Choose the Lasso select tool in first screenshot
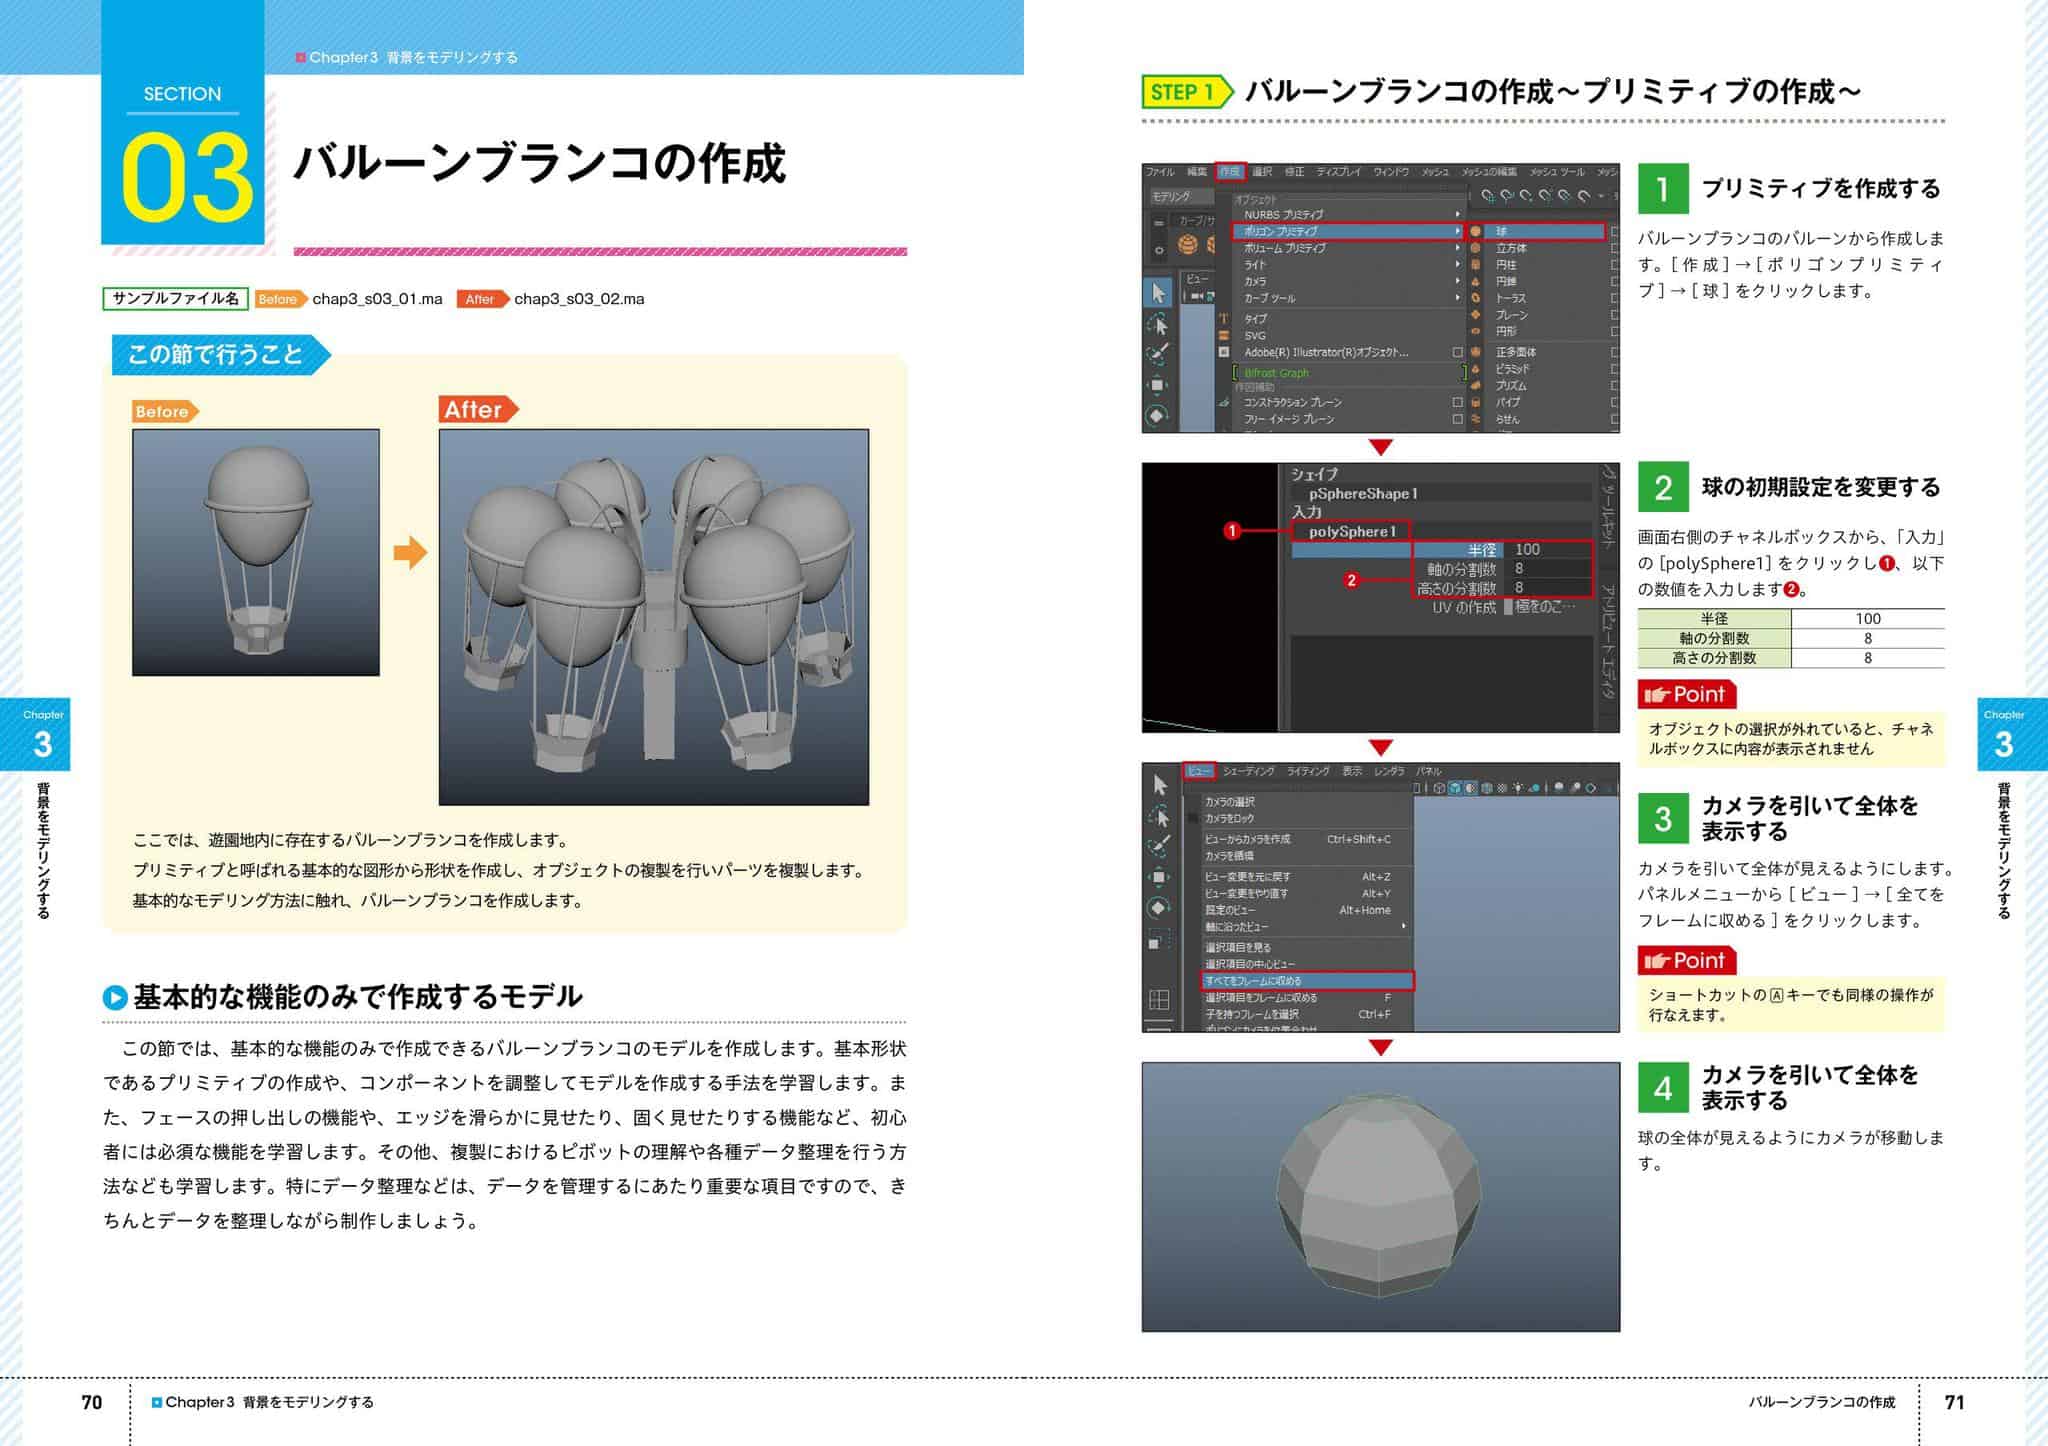This screenshot has width=2048, height=1446. click(1158, 324)
